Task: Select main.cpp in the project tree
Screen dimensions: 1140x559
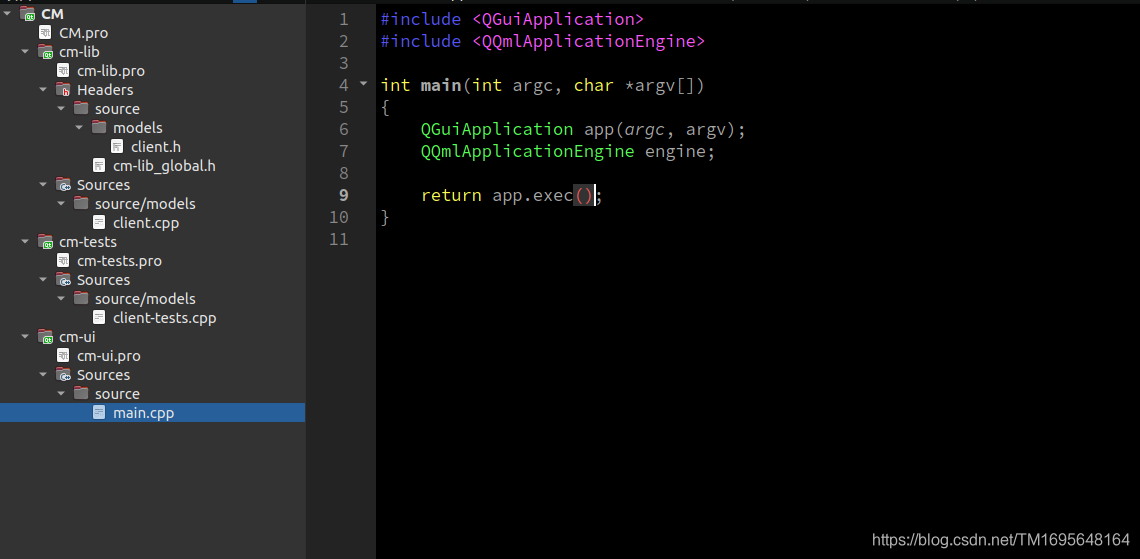Action: 143,413
